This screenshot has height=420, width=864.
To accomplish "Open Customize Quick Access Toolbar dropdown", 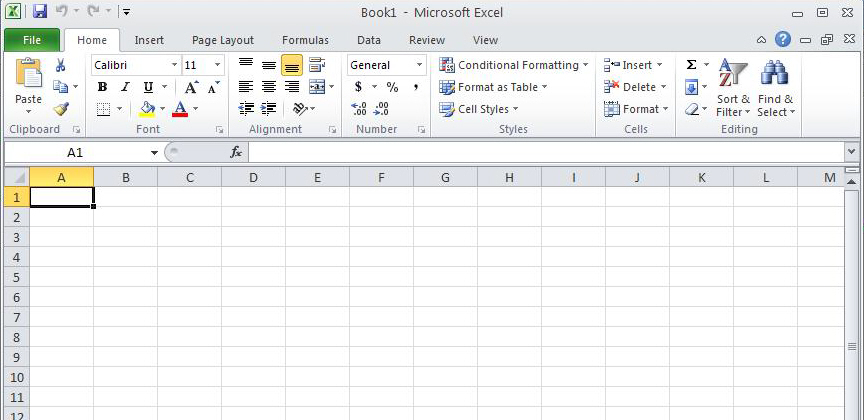I will tap(126, 12).
